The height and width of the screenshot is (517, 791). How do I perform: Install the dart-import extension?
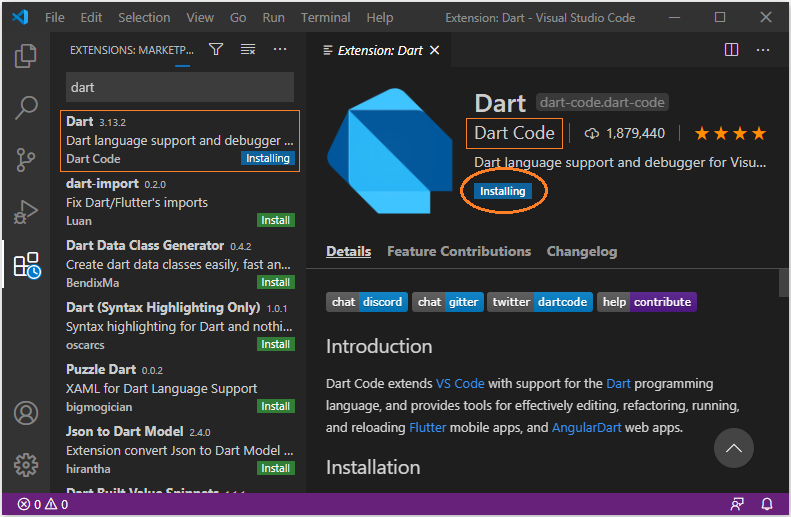275,220
